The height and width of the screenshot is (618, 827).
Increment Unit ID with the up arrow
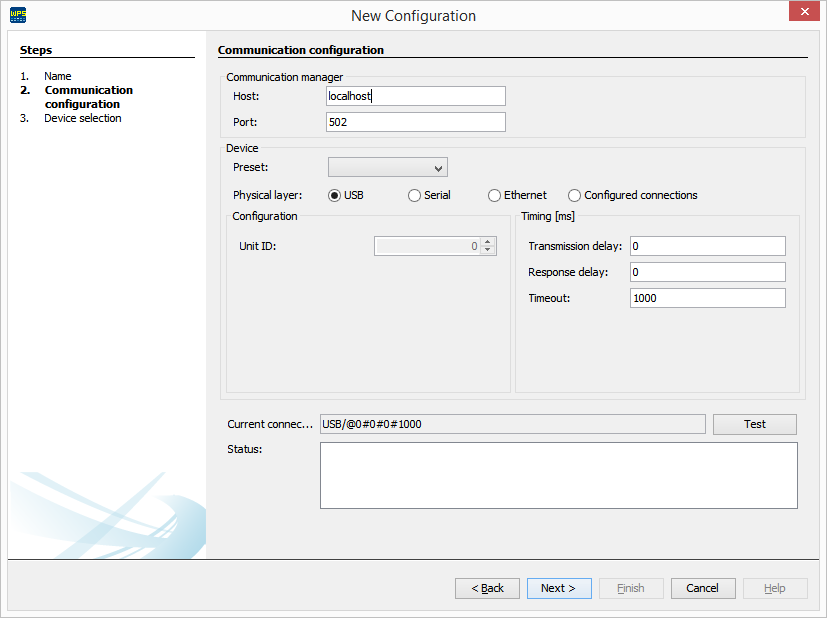click(489, 241)
